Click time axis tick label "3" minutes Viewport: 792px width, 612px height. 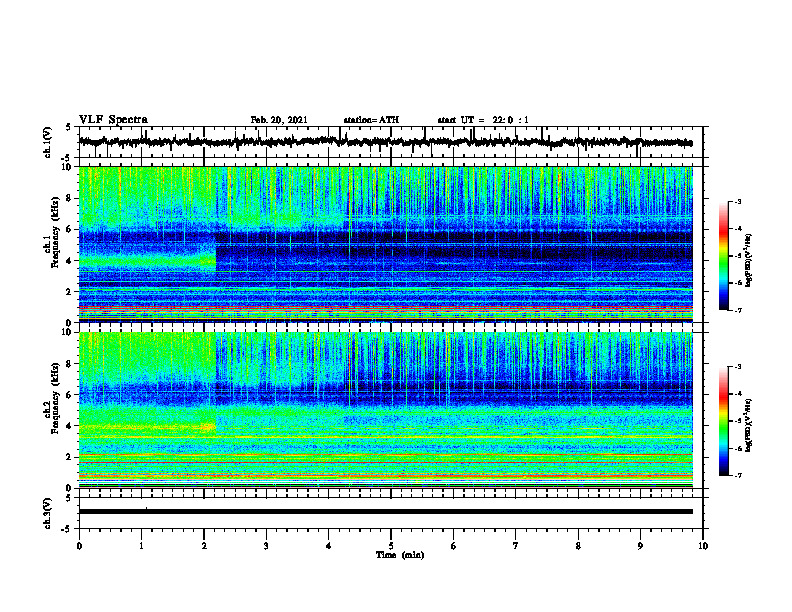266,546
